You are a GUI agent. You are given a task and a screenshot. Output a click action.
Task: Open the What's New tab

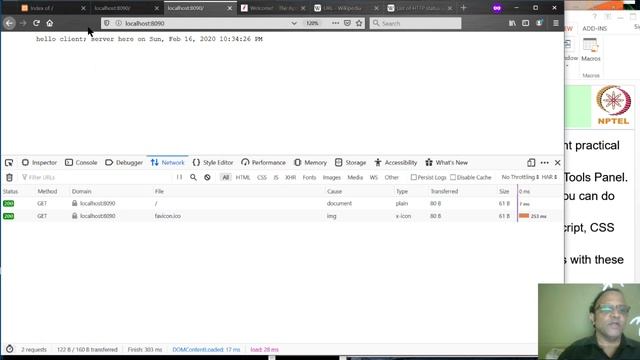click(447, 162)
